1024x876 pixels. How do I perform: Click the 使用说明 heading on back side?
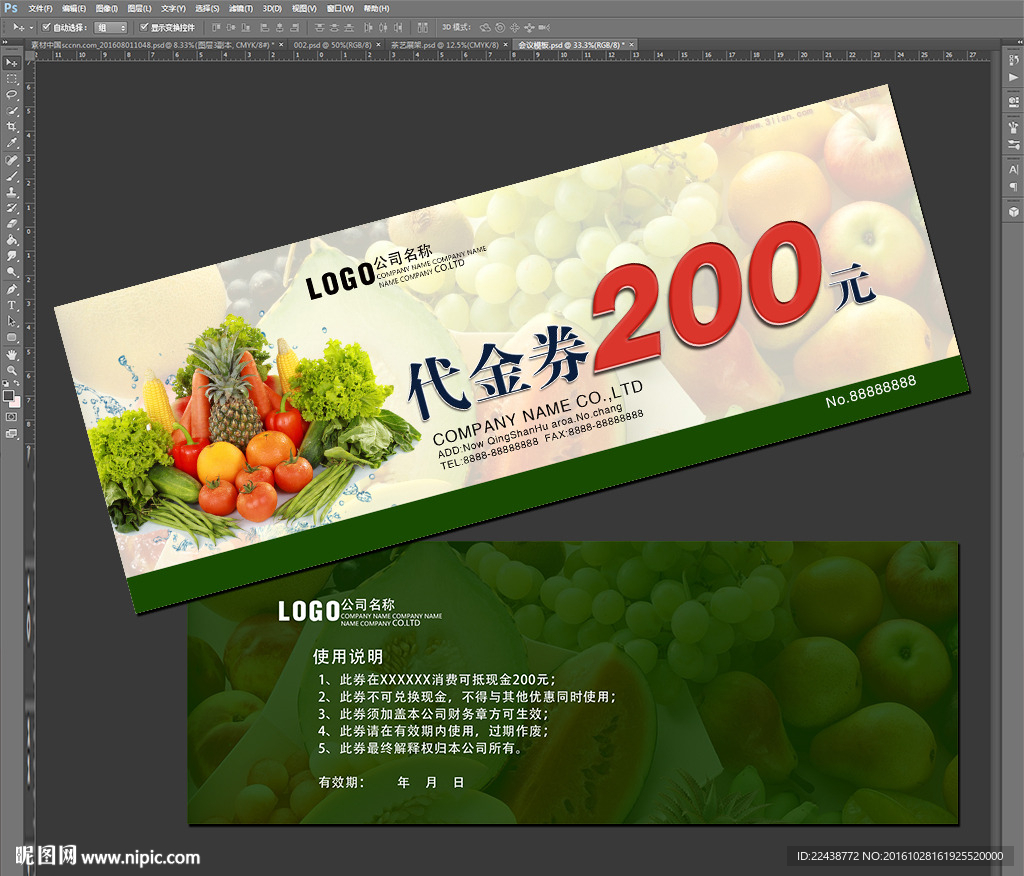pyautogui.click(x=347, y=657)
